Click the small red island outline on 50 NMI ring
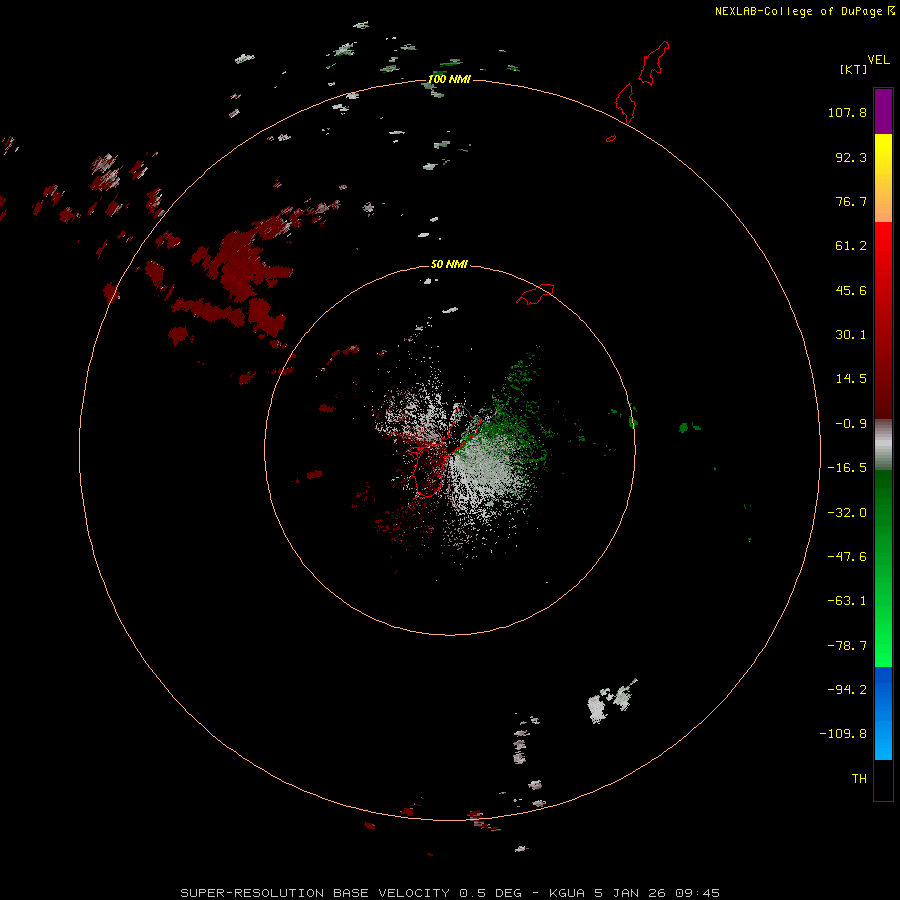Image resolution: width=900 pixels, height=900 pixels. pyautogui.click(x=535, y=294)
